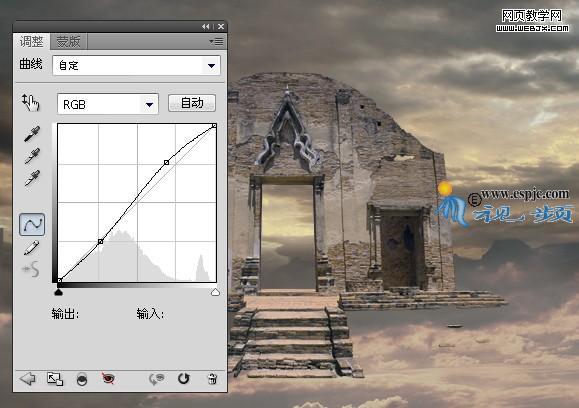Click the white point input slider
Screen dimensions: 579x408
pyautogui.click(x=215, y=292)
